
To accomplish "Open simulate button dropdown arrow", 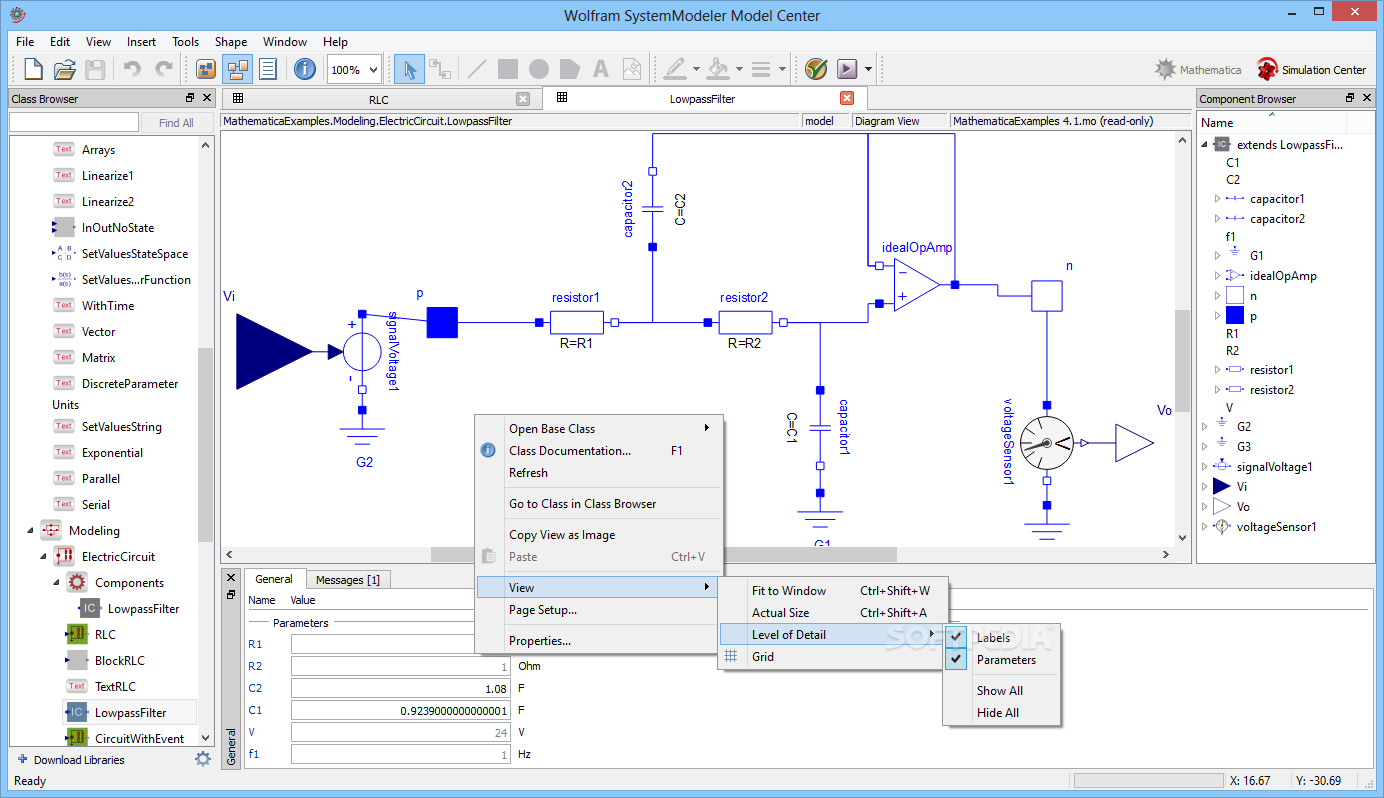I will tap(868, 70).
